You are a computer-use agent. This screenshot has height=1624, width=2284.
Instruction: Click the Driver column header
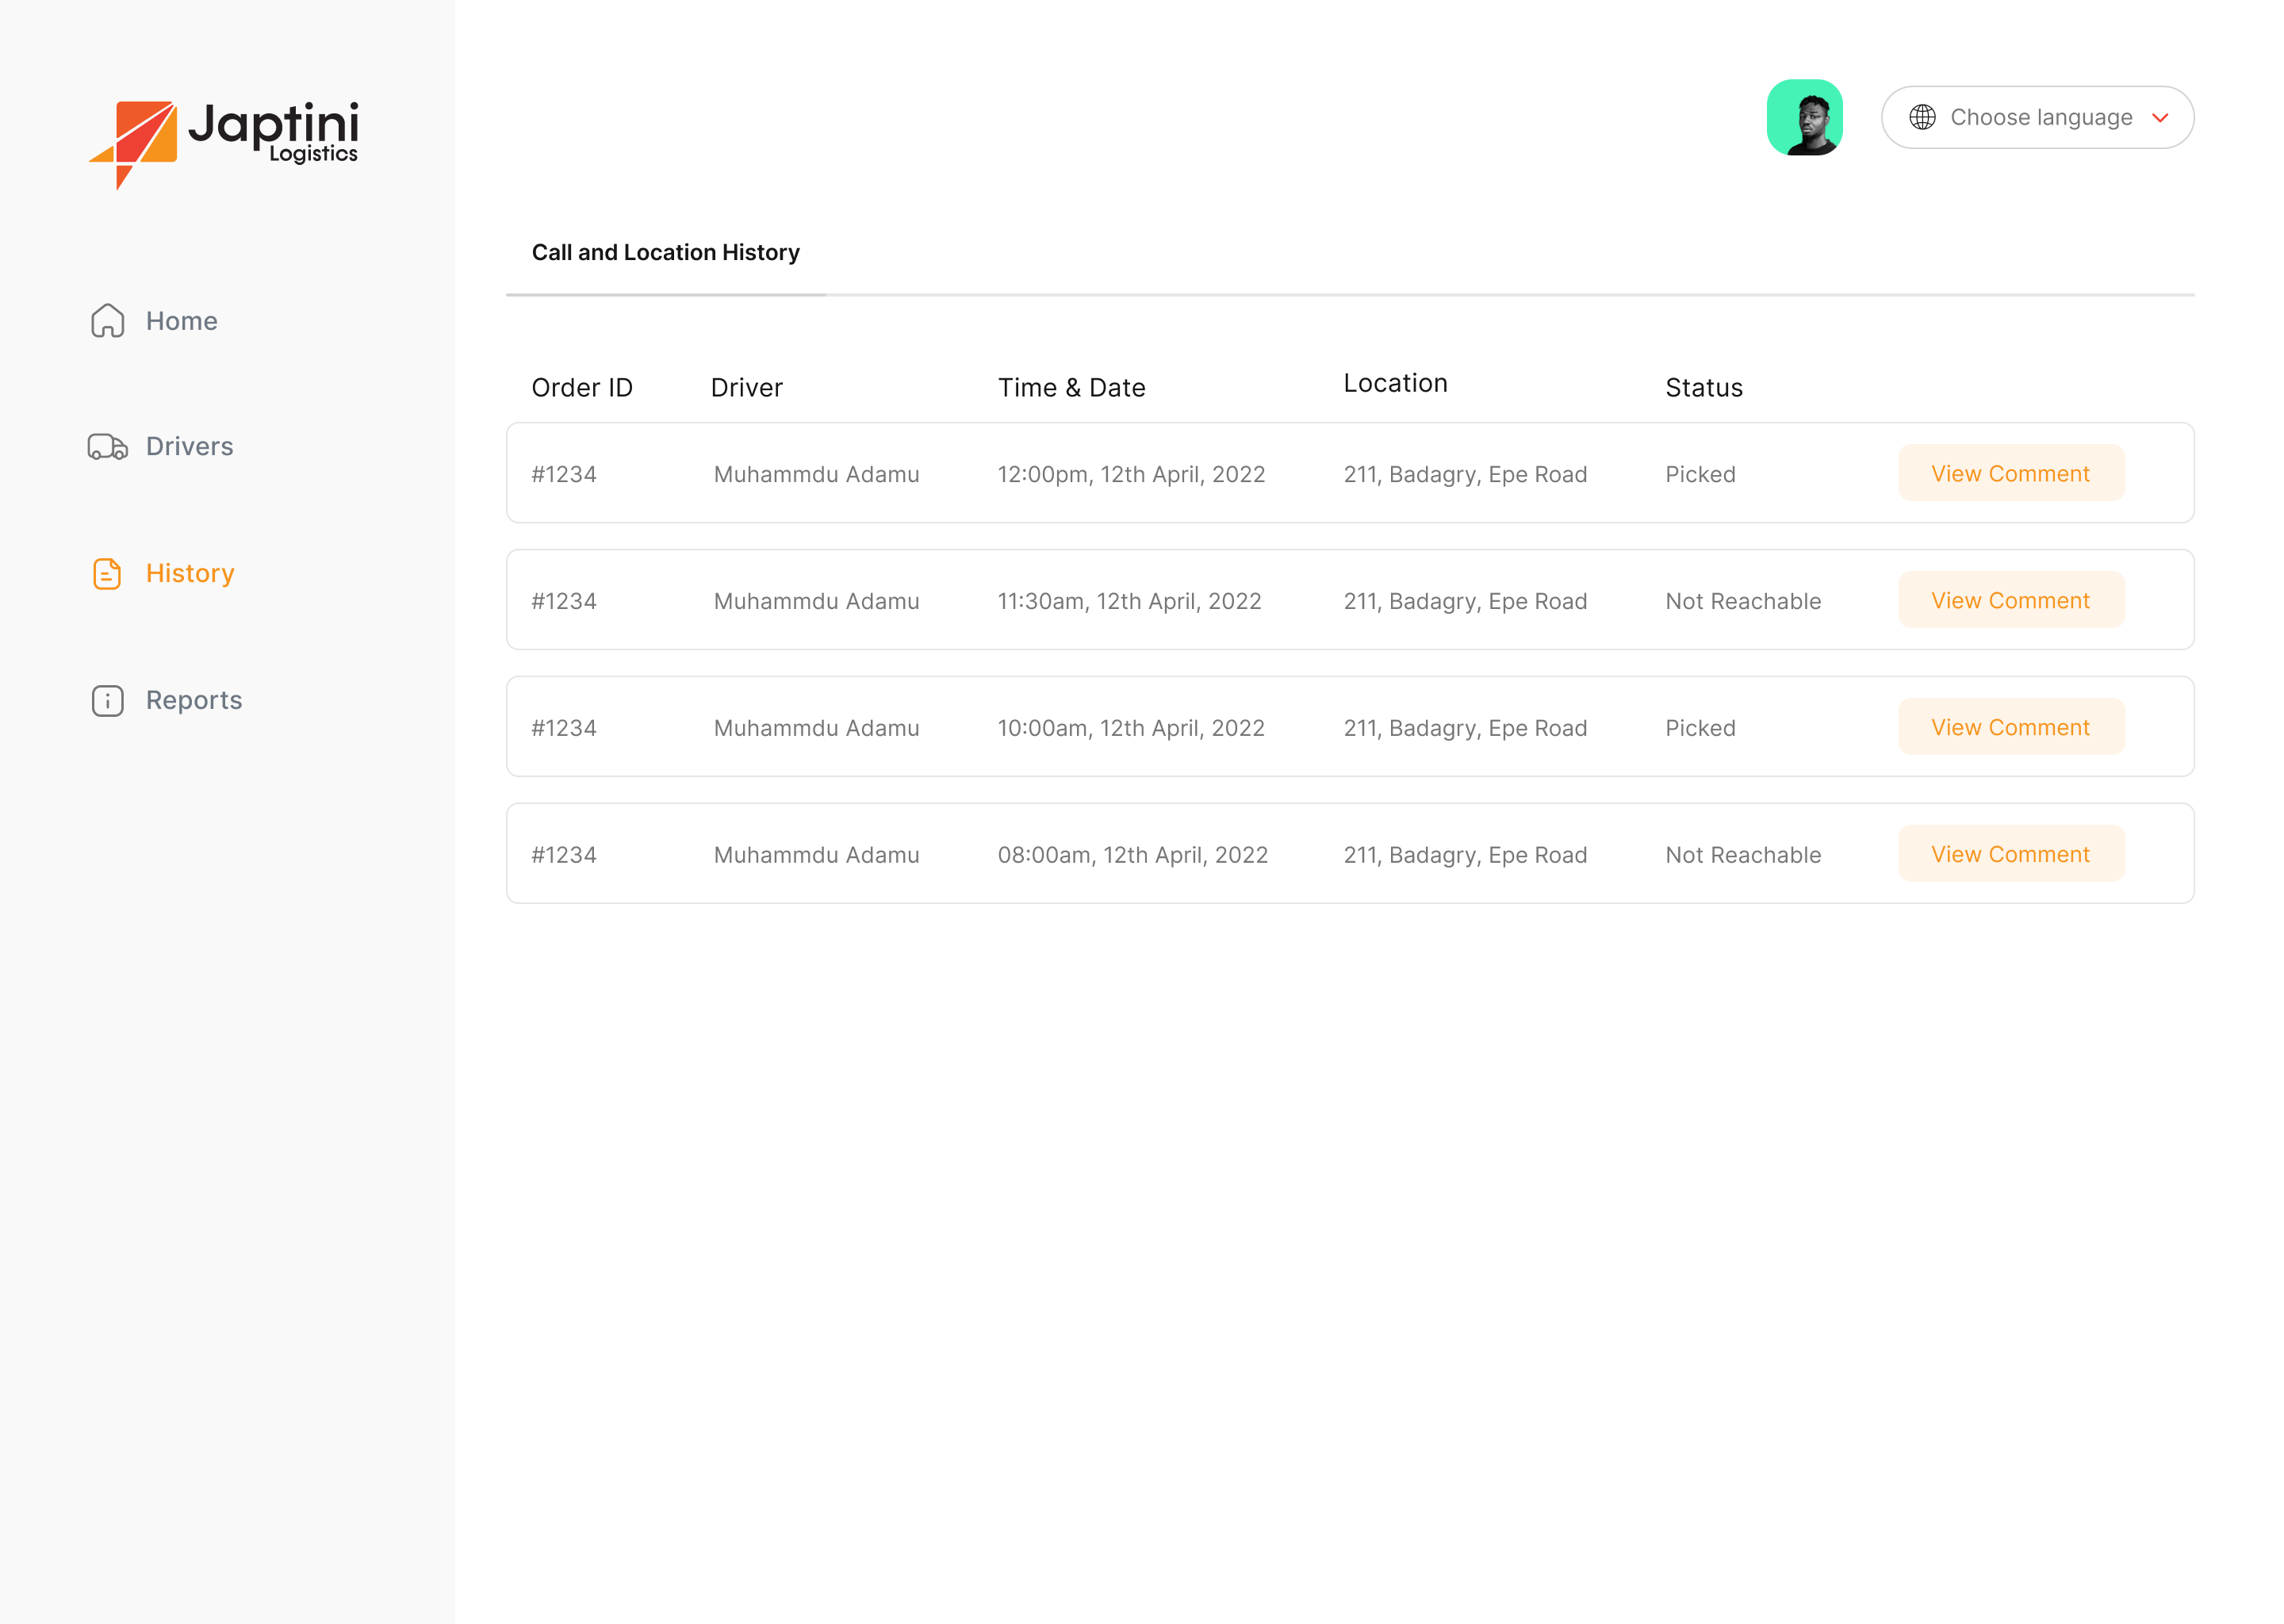tap(746, 388)
